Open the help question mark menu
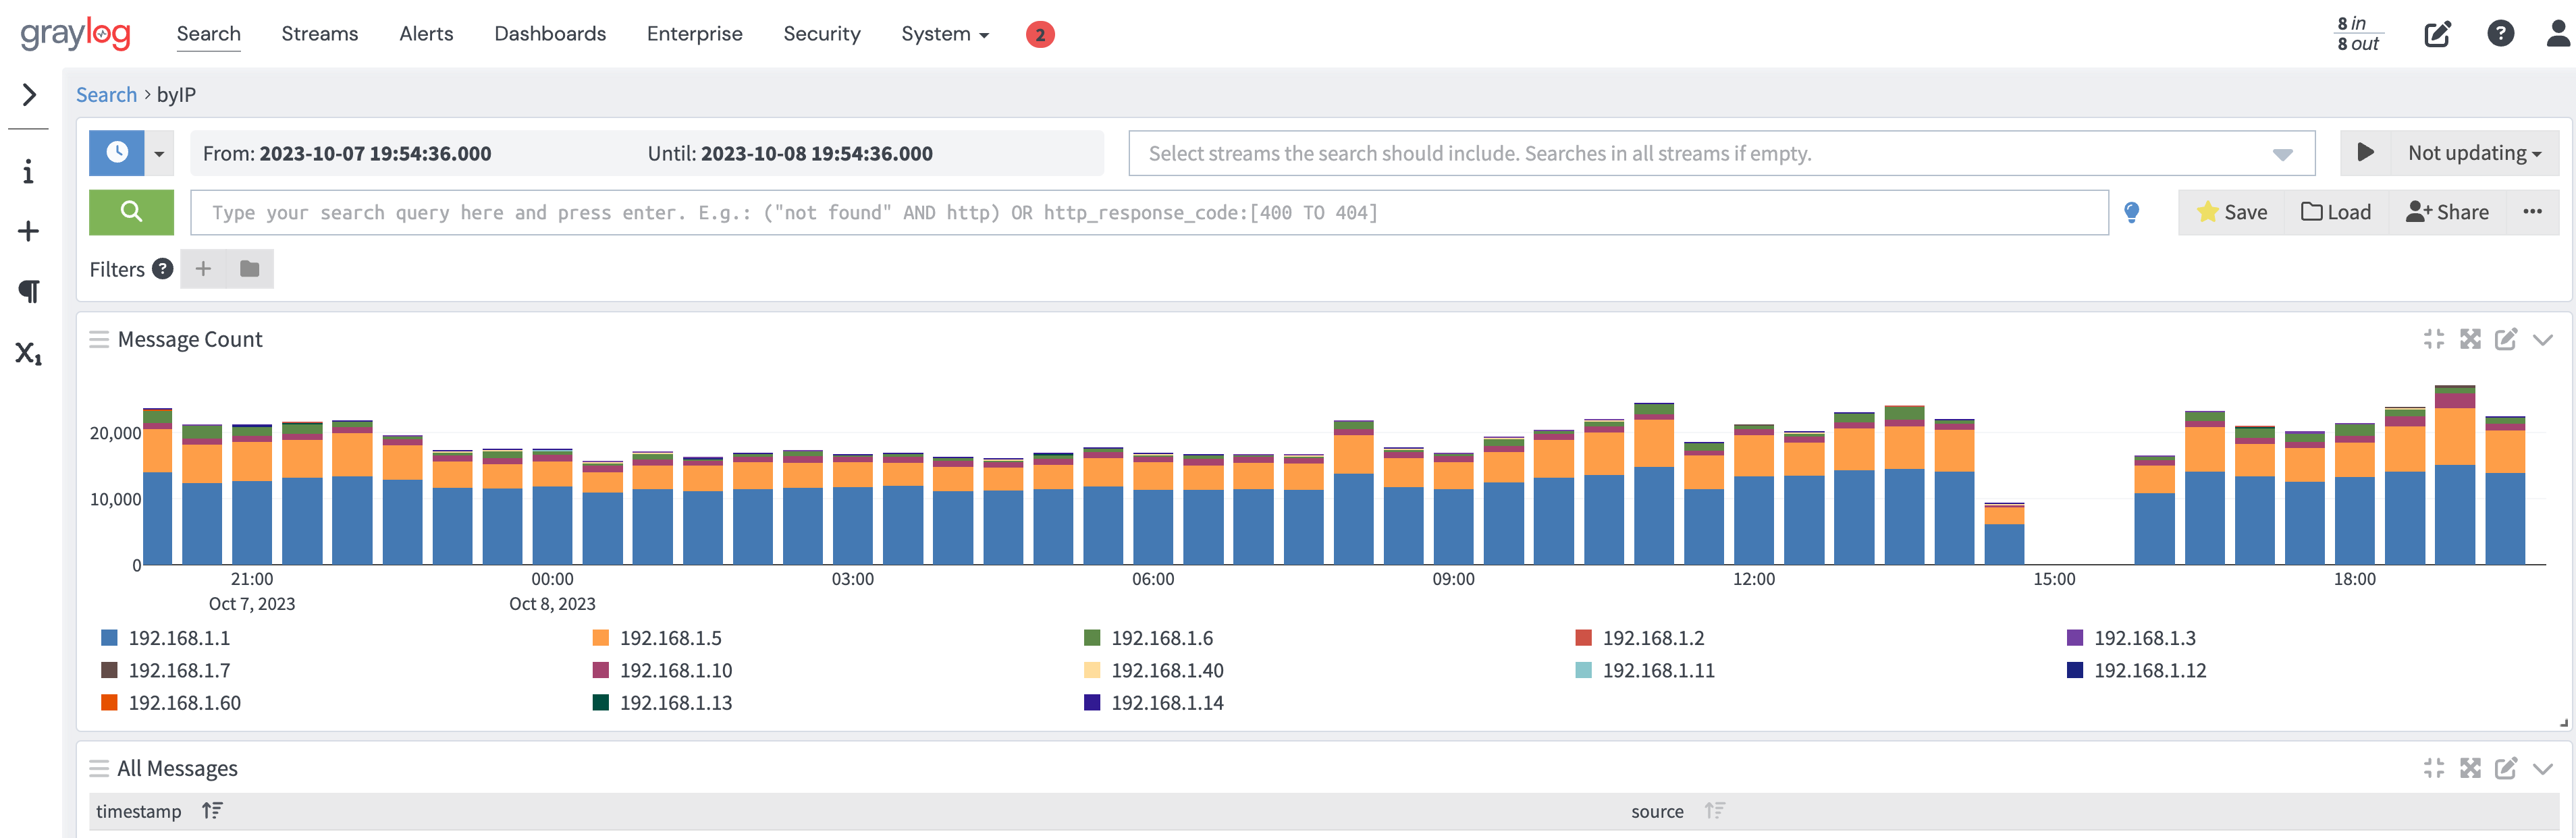The height and width of the screenshot is (838, 2576). (x=2500, y=34)
